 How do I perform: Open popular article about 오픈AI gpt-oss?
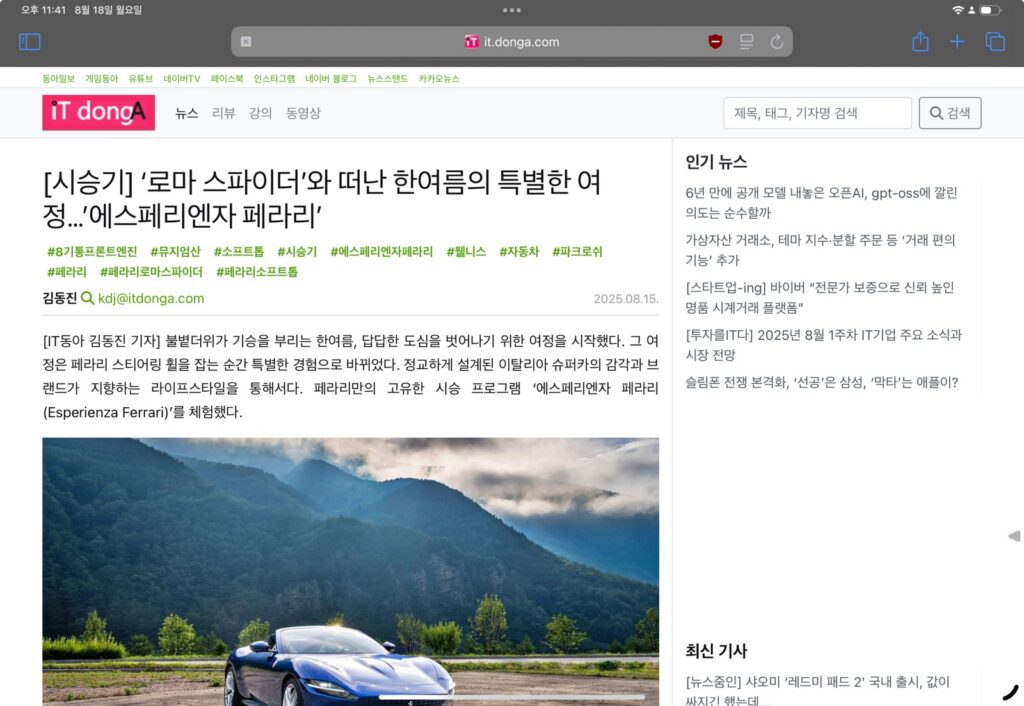coord(822,202)
